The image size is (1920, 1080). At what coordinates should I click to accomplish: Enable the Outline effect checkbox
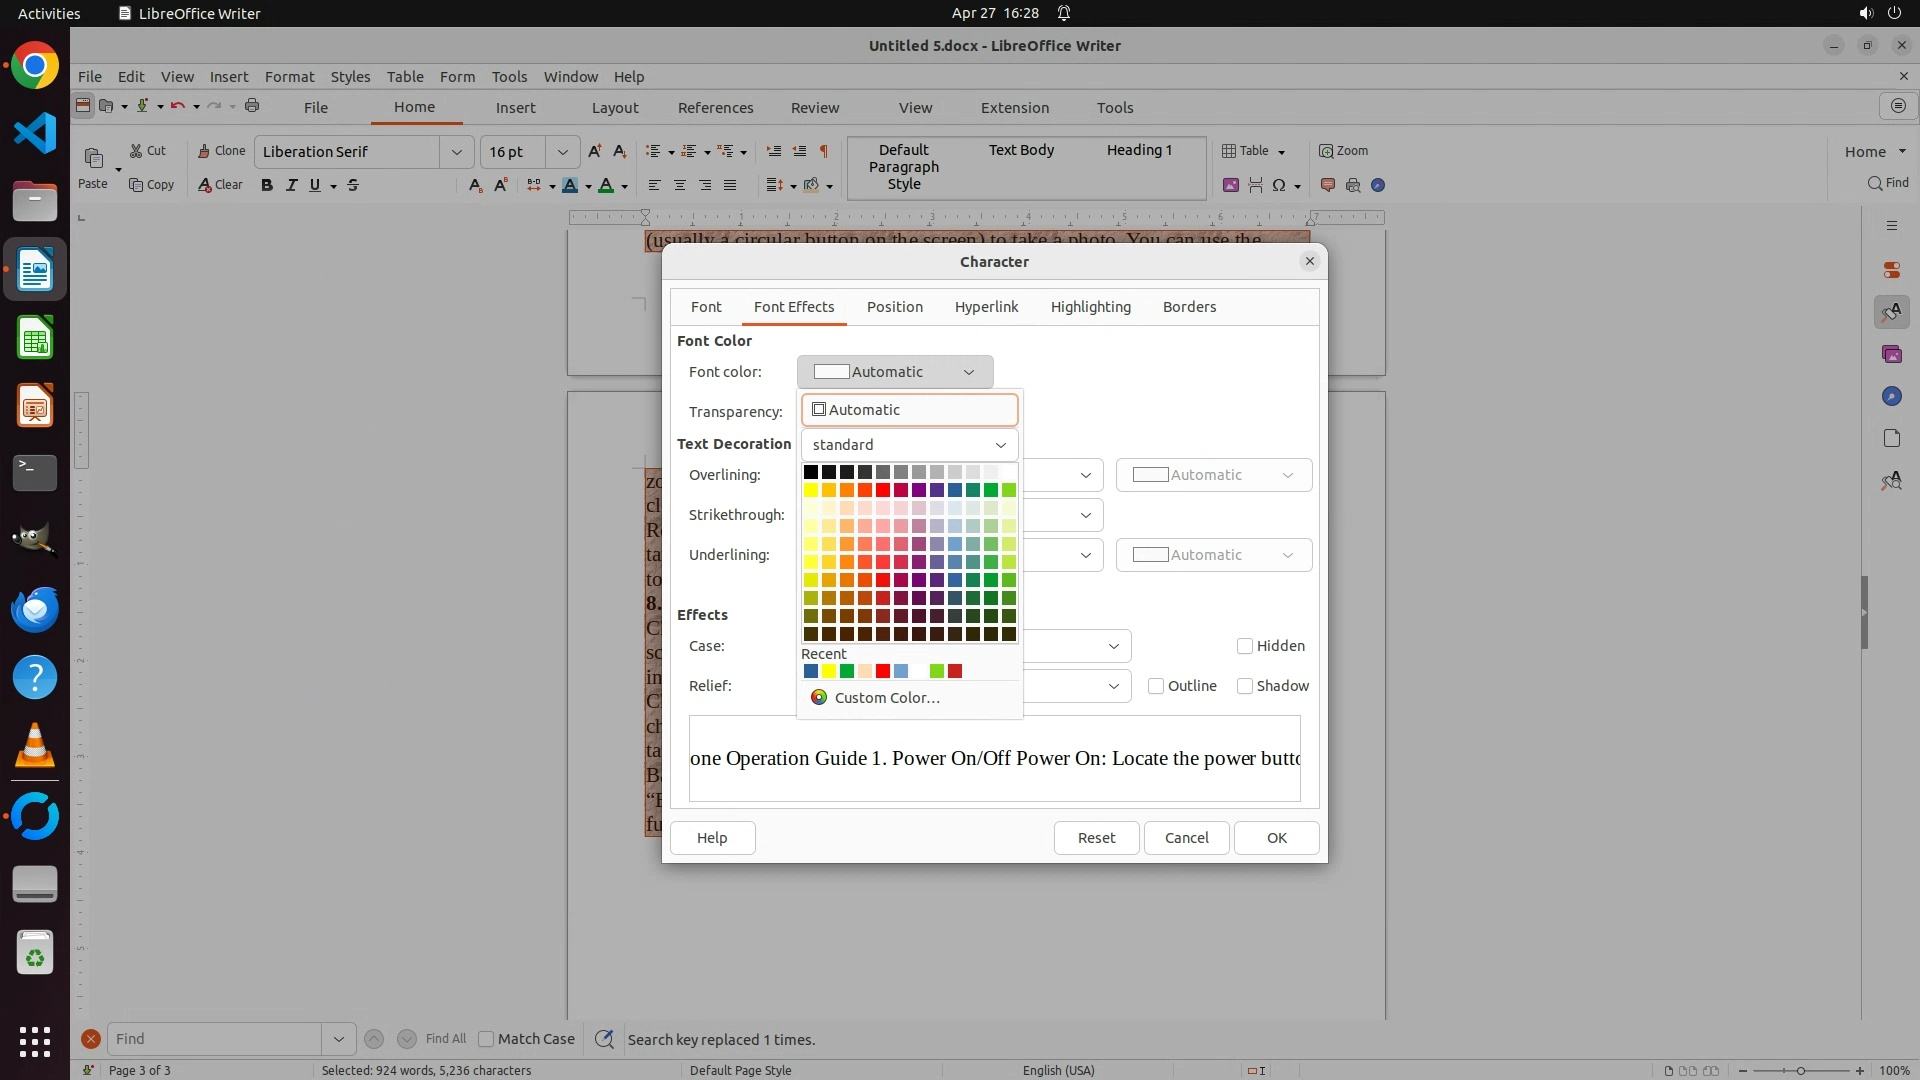pyautogui.click(x=1156, y=686)
